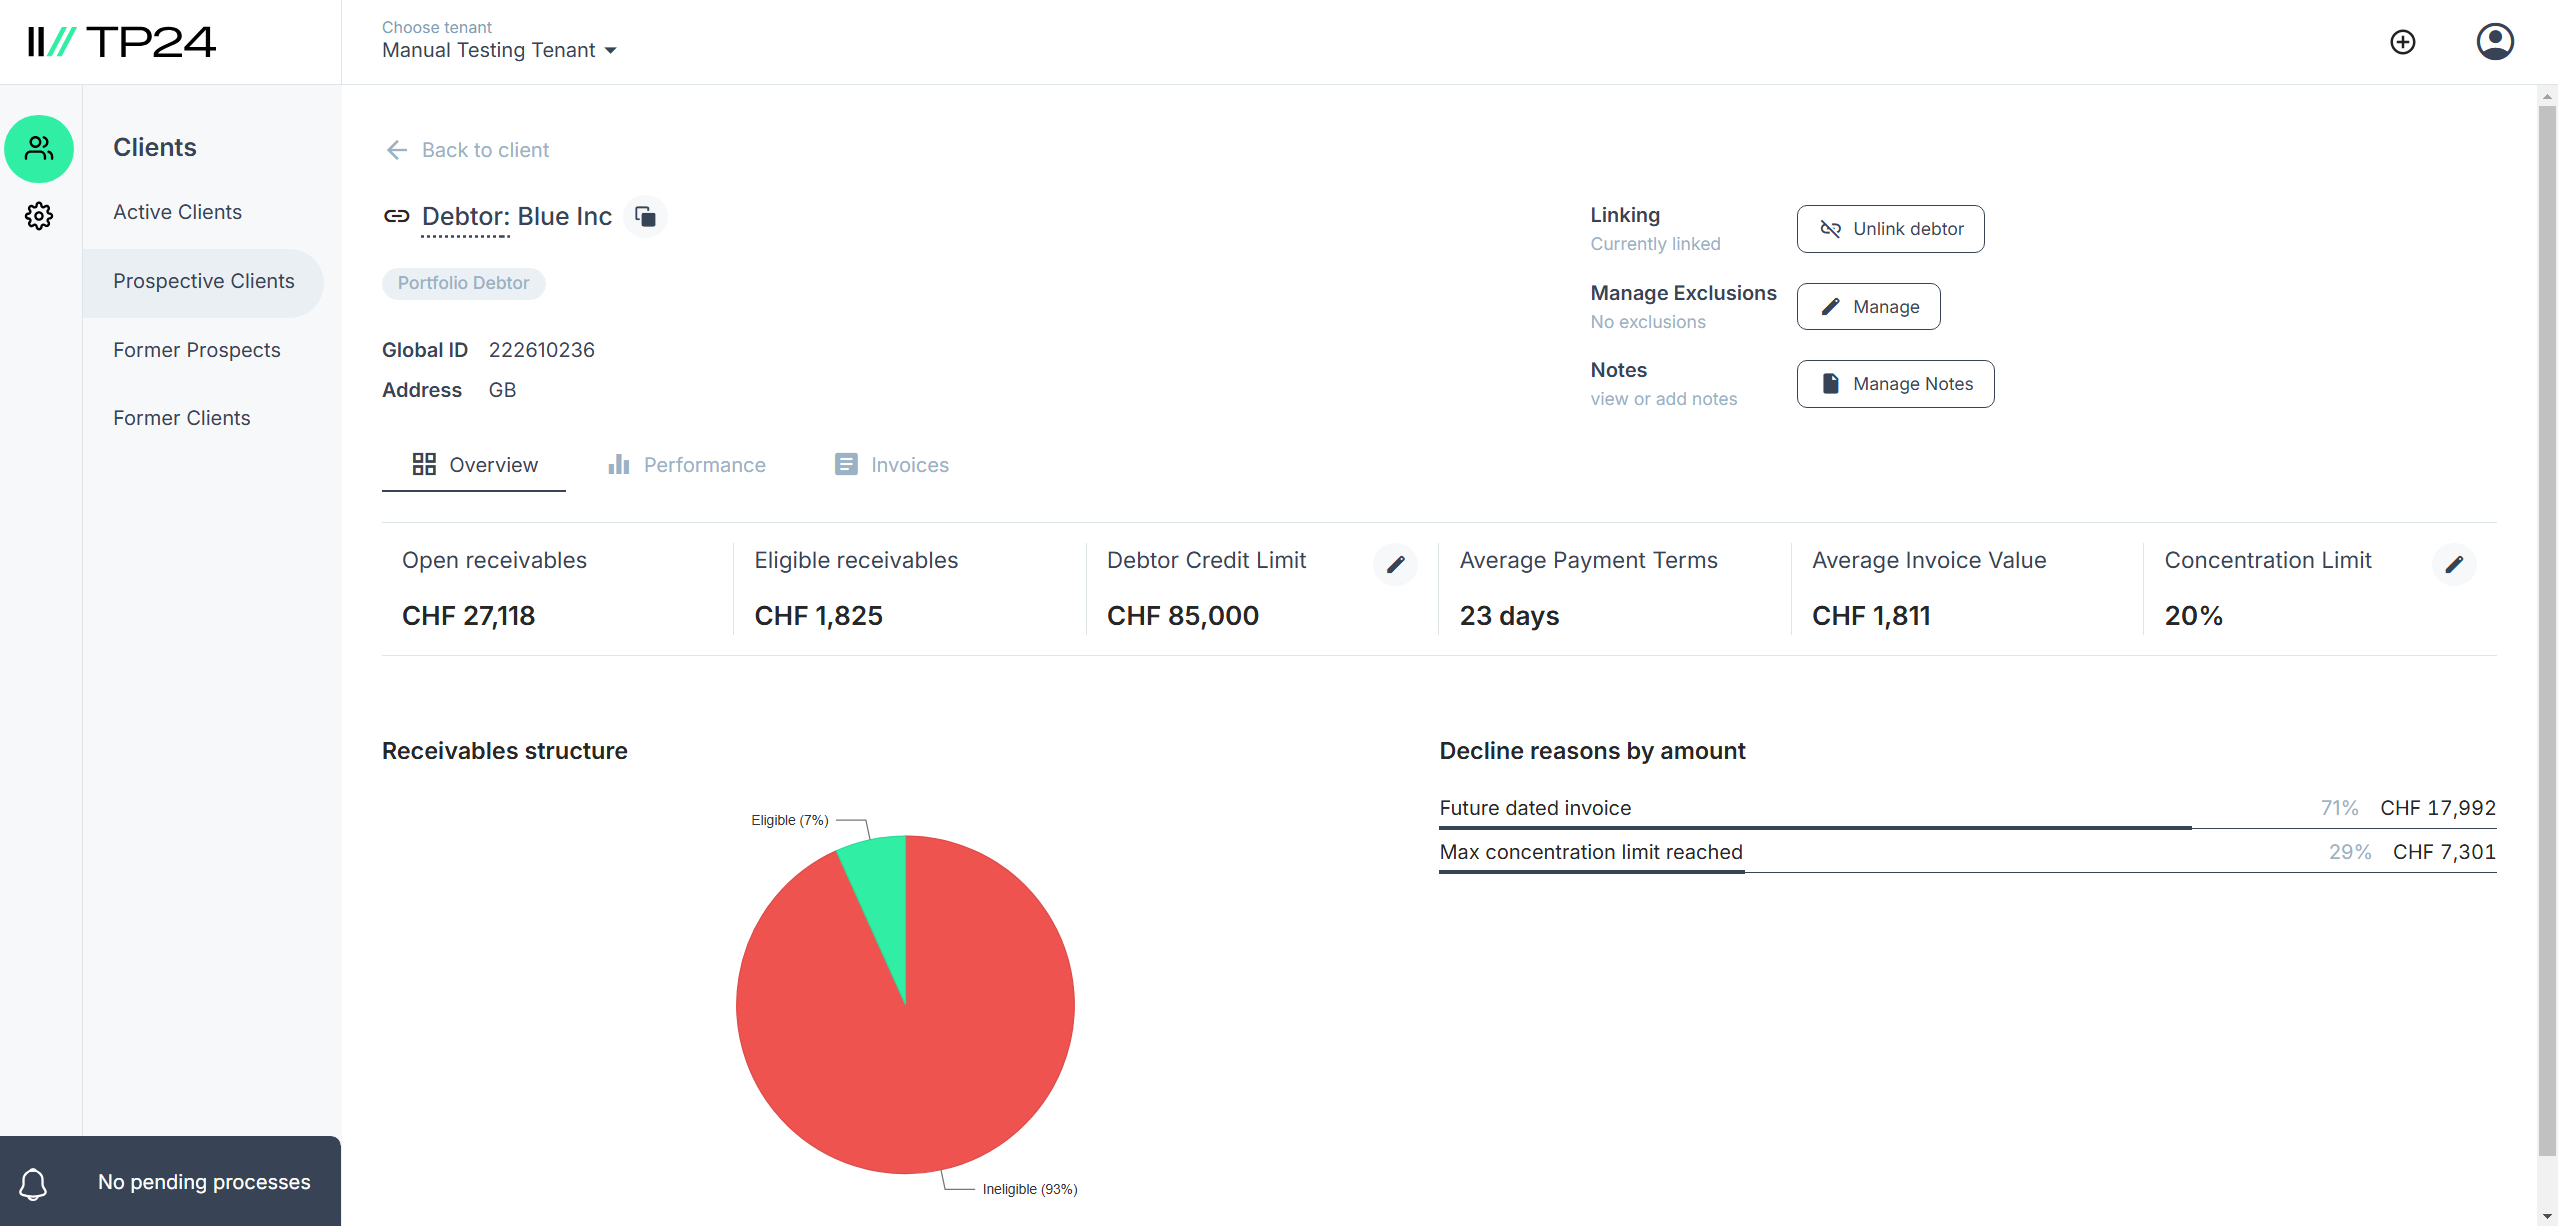Open the Invoices tab
2558x1226 pixels.
coord(891,465)
